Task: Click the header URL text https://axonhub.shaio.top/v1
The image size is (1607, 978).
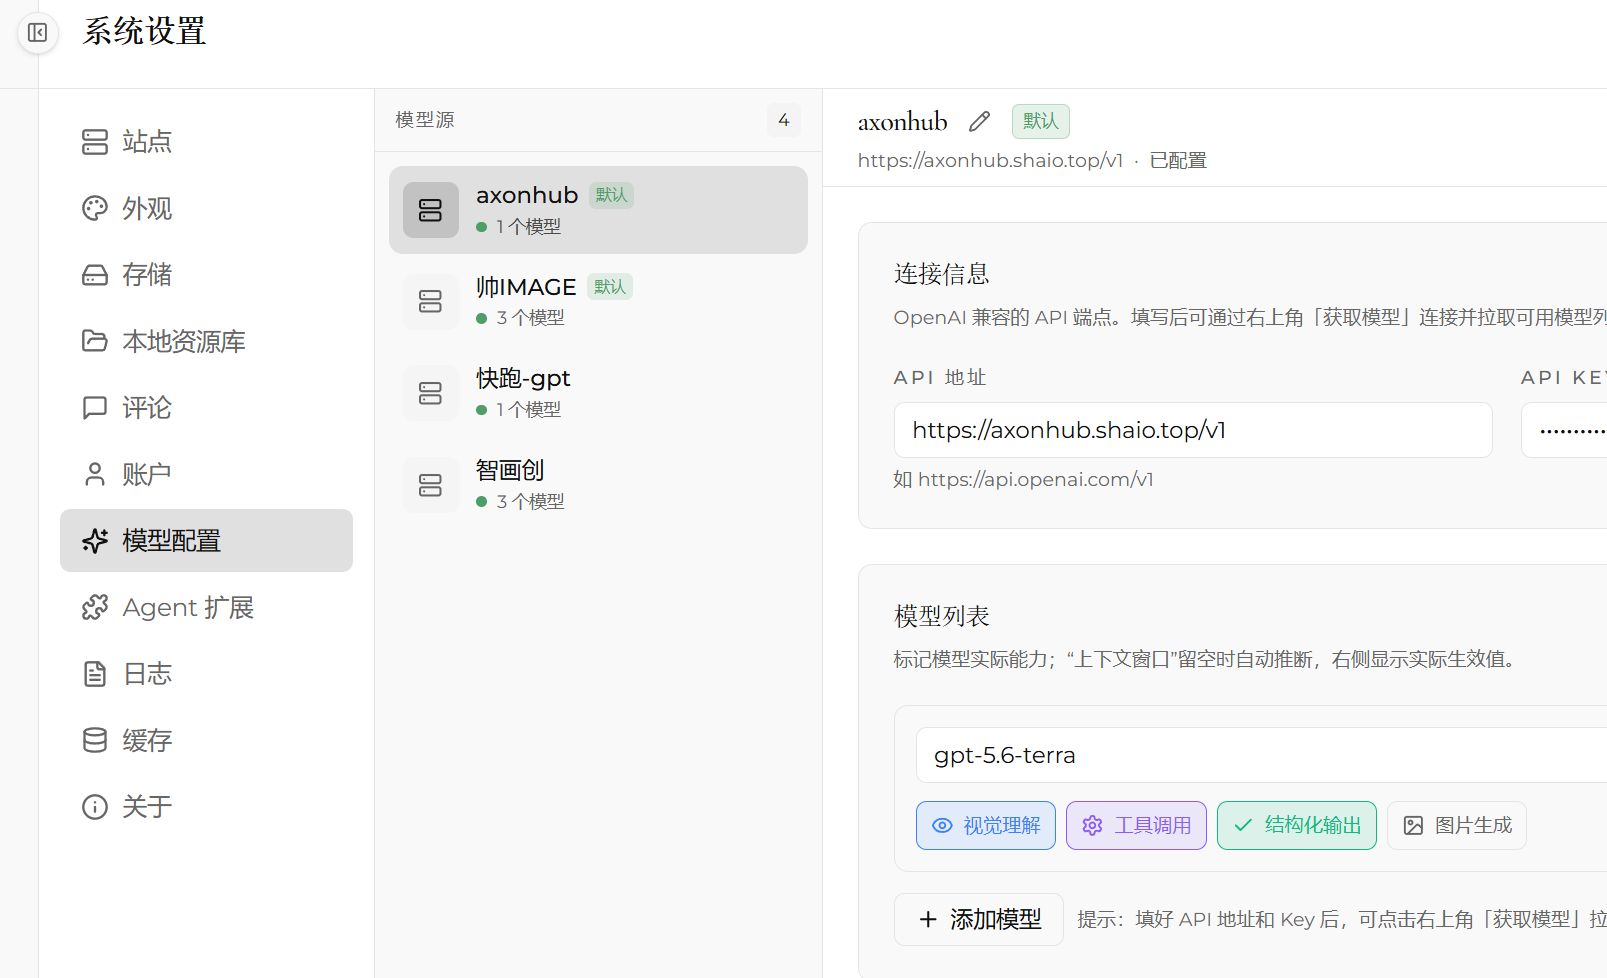Action: (991, 161)
